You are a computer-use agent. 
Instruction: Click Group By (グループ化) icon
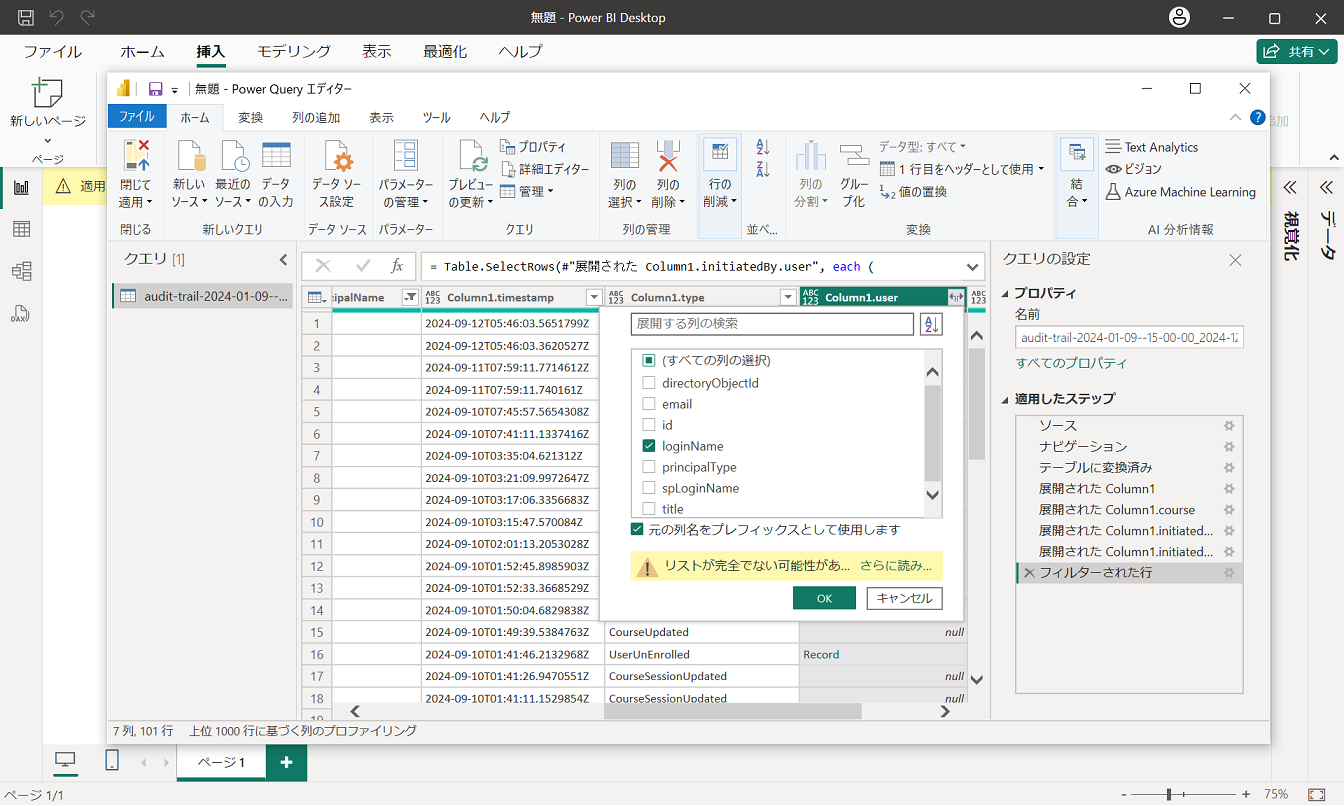coord(854,155)
